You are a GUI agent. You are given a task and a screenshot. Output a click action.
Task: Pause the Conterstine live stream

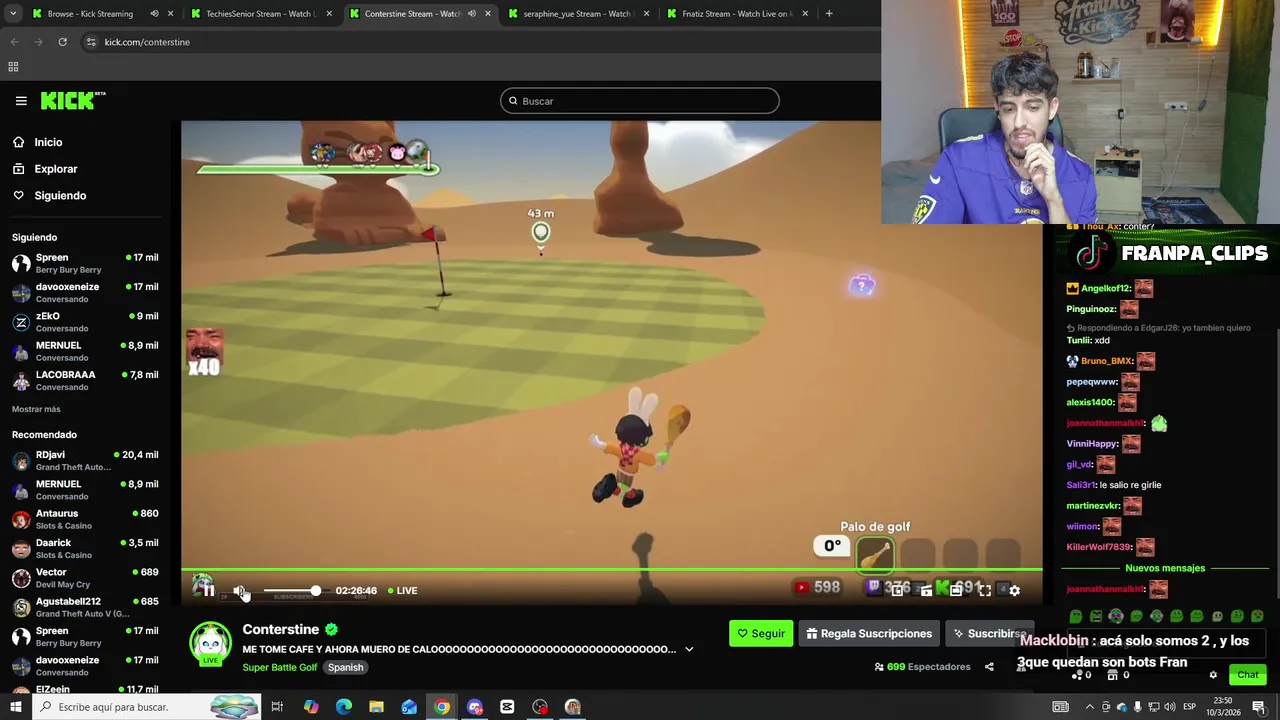(208, 590)
